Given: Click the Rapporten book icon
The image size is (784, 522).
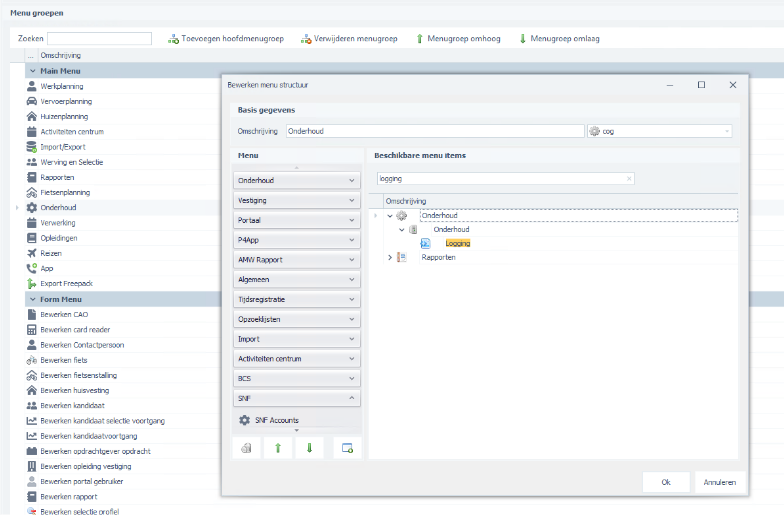Looking at the screenshot, I should pyautogui.click(x=32, y=177).
